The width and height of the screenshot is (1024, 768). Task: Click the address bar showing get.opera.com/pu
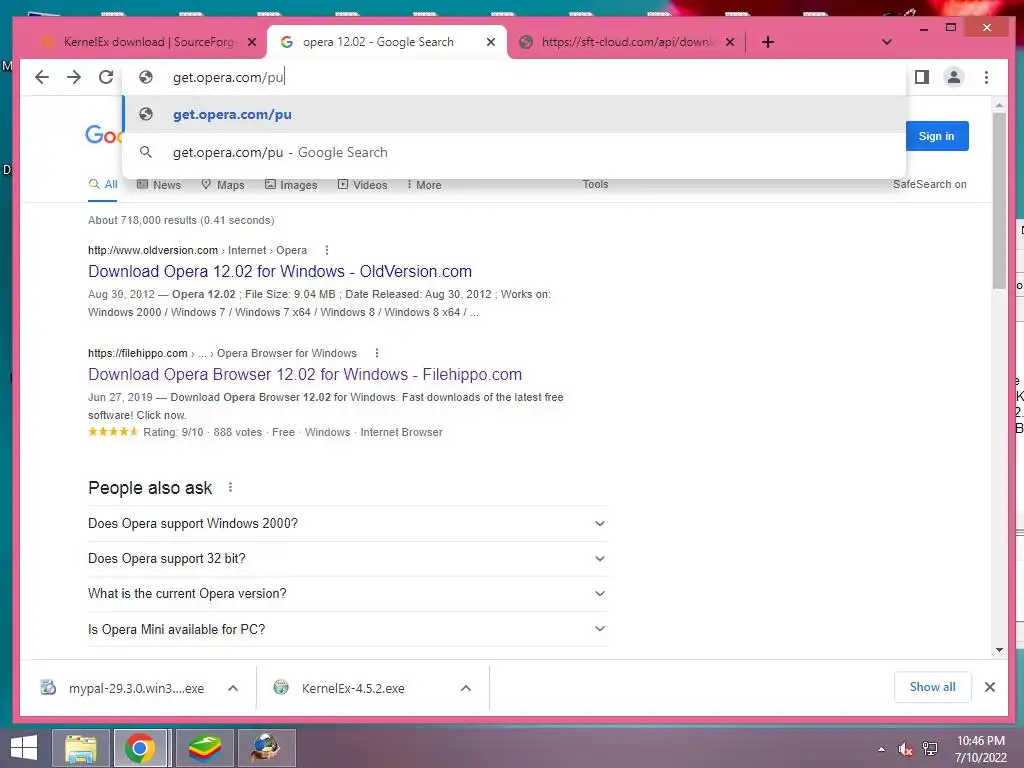click(x=515, y=77)
